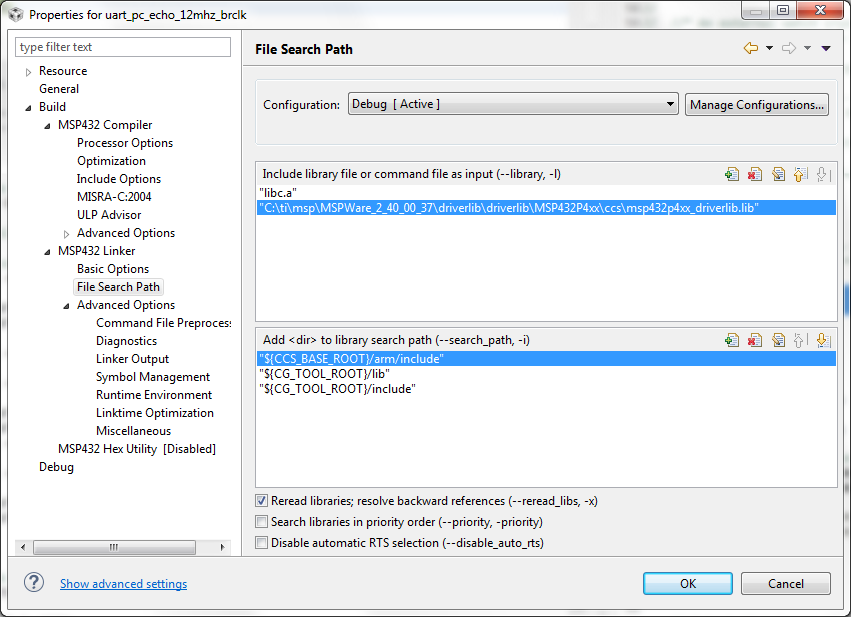Open Show advanced settings link
This screenshot has width=851, height=617.
tap(123, 584)
